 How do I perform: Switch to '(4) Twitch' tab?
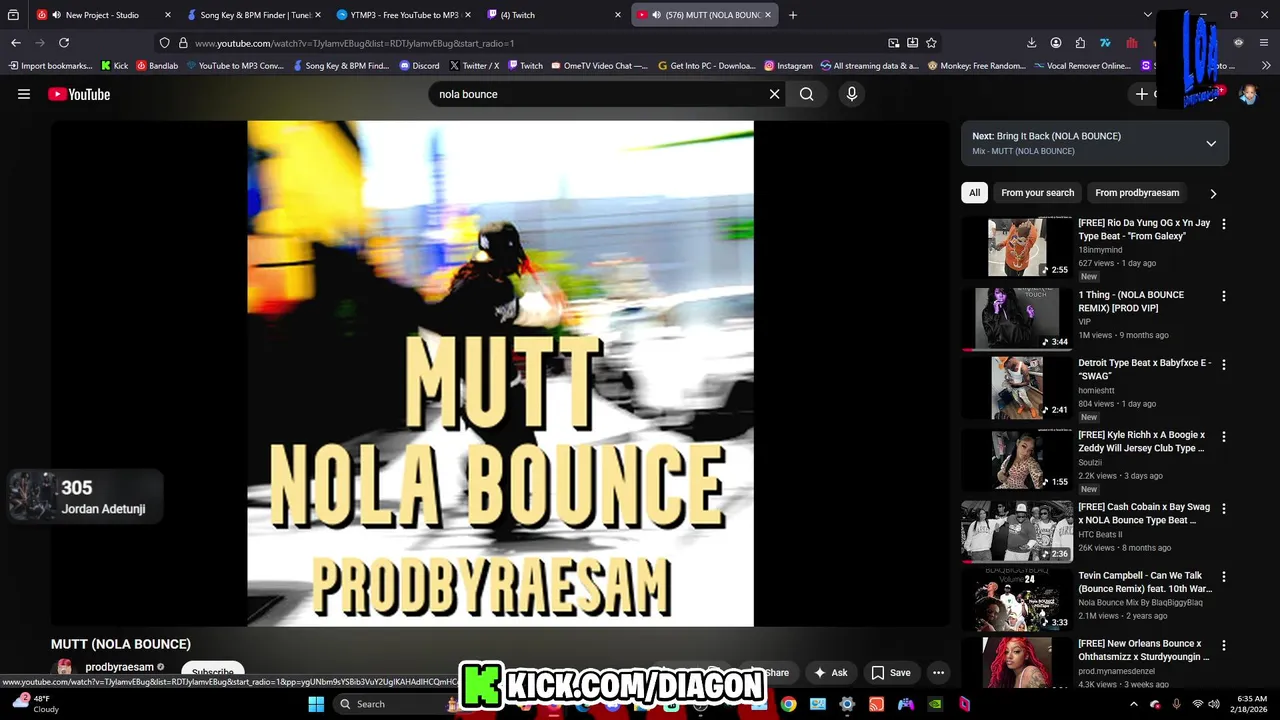554,15
